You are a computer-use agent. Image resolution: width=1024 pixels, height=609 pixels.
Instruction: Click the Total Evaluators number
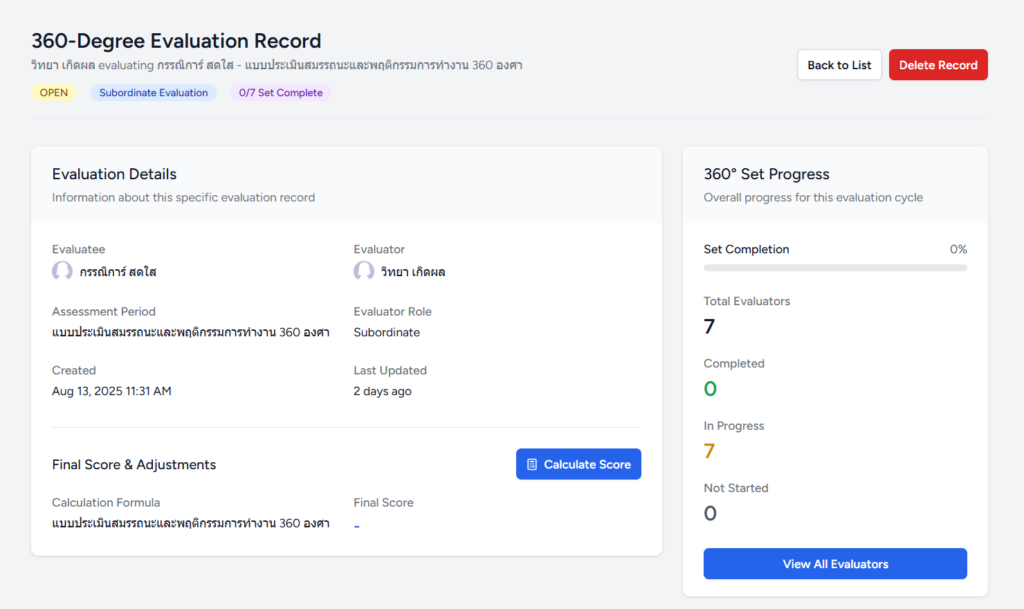tap(709, 326)
